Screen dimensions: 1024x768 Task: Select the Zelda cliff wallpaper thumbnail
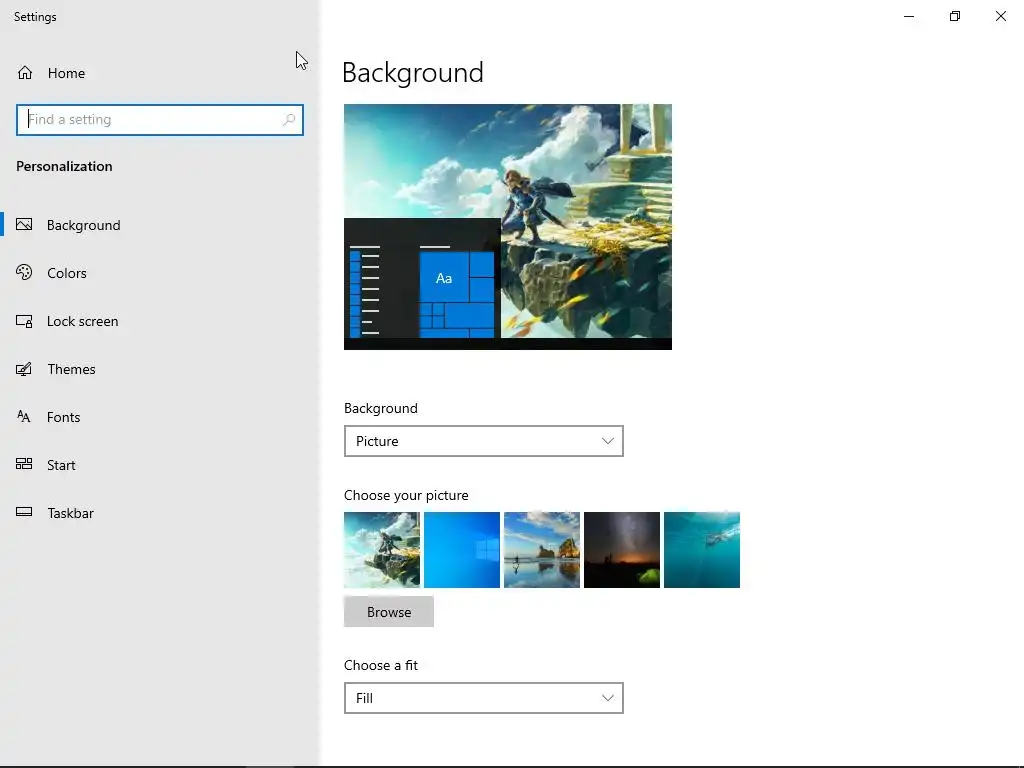point(382,550)
